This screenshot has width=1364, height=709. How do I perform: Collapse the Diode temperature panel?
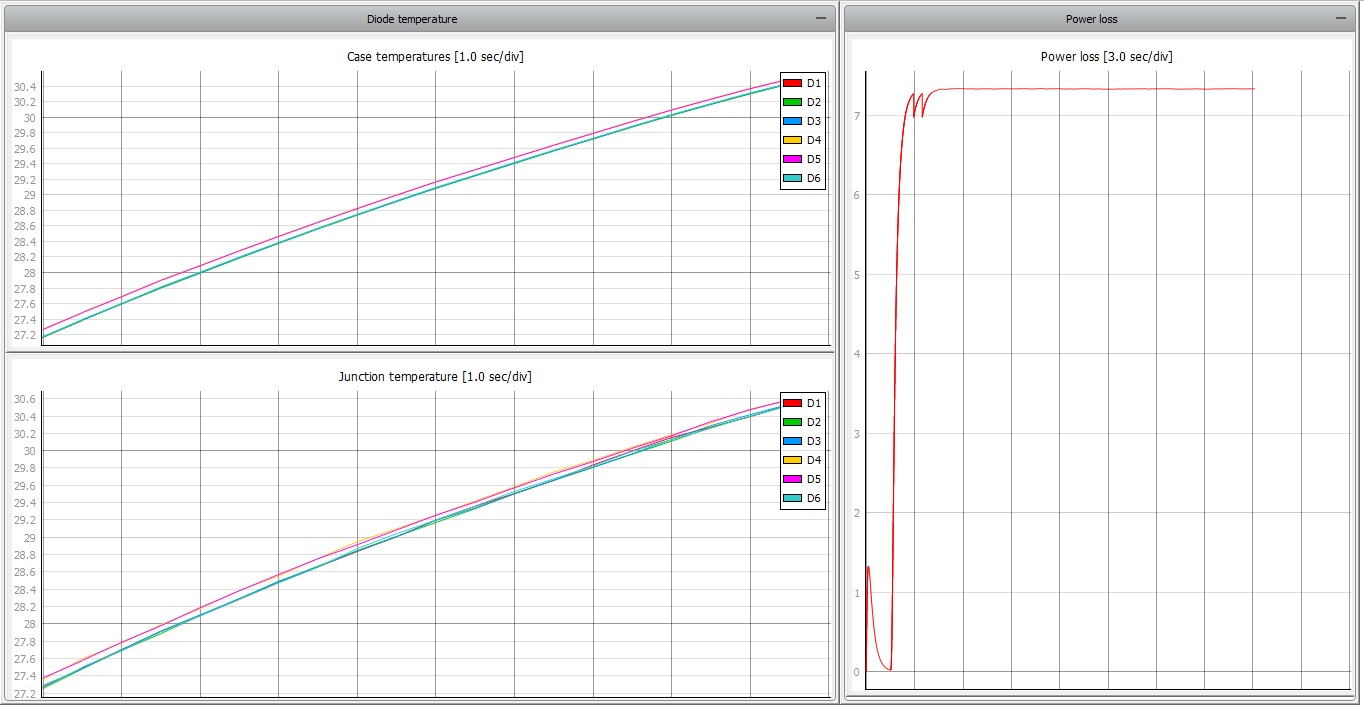click(821, 18)
